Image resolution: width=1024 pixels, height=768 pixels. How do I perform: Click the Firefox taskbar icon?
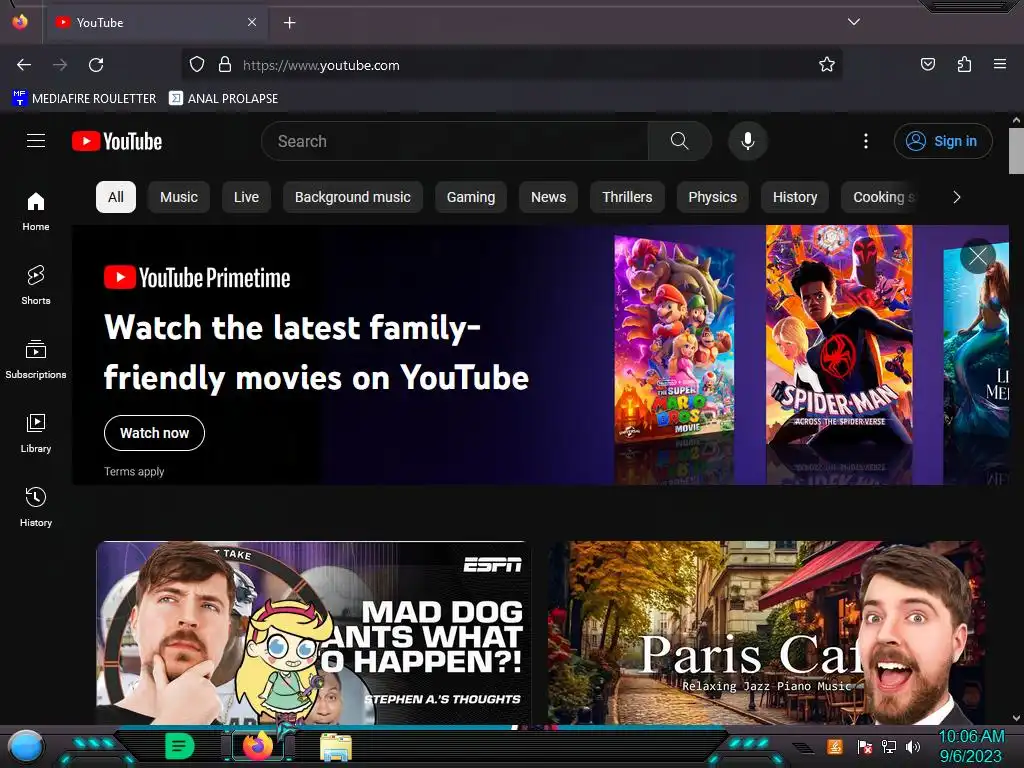tap(258, 746)
